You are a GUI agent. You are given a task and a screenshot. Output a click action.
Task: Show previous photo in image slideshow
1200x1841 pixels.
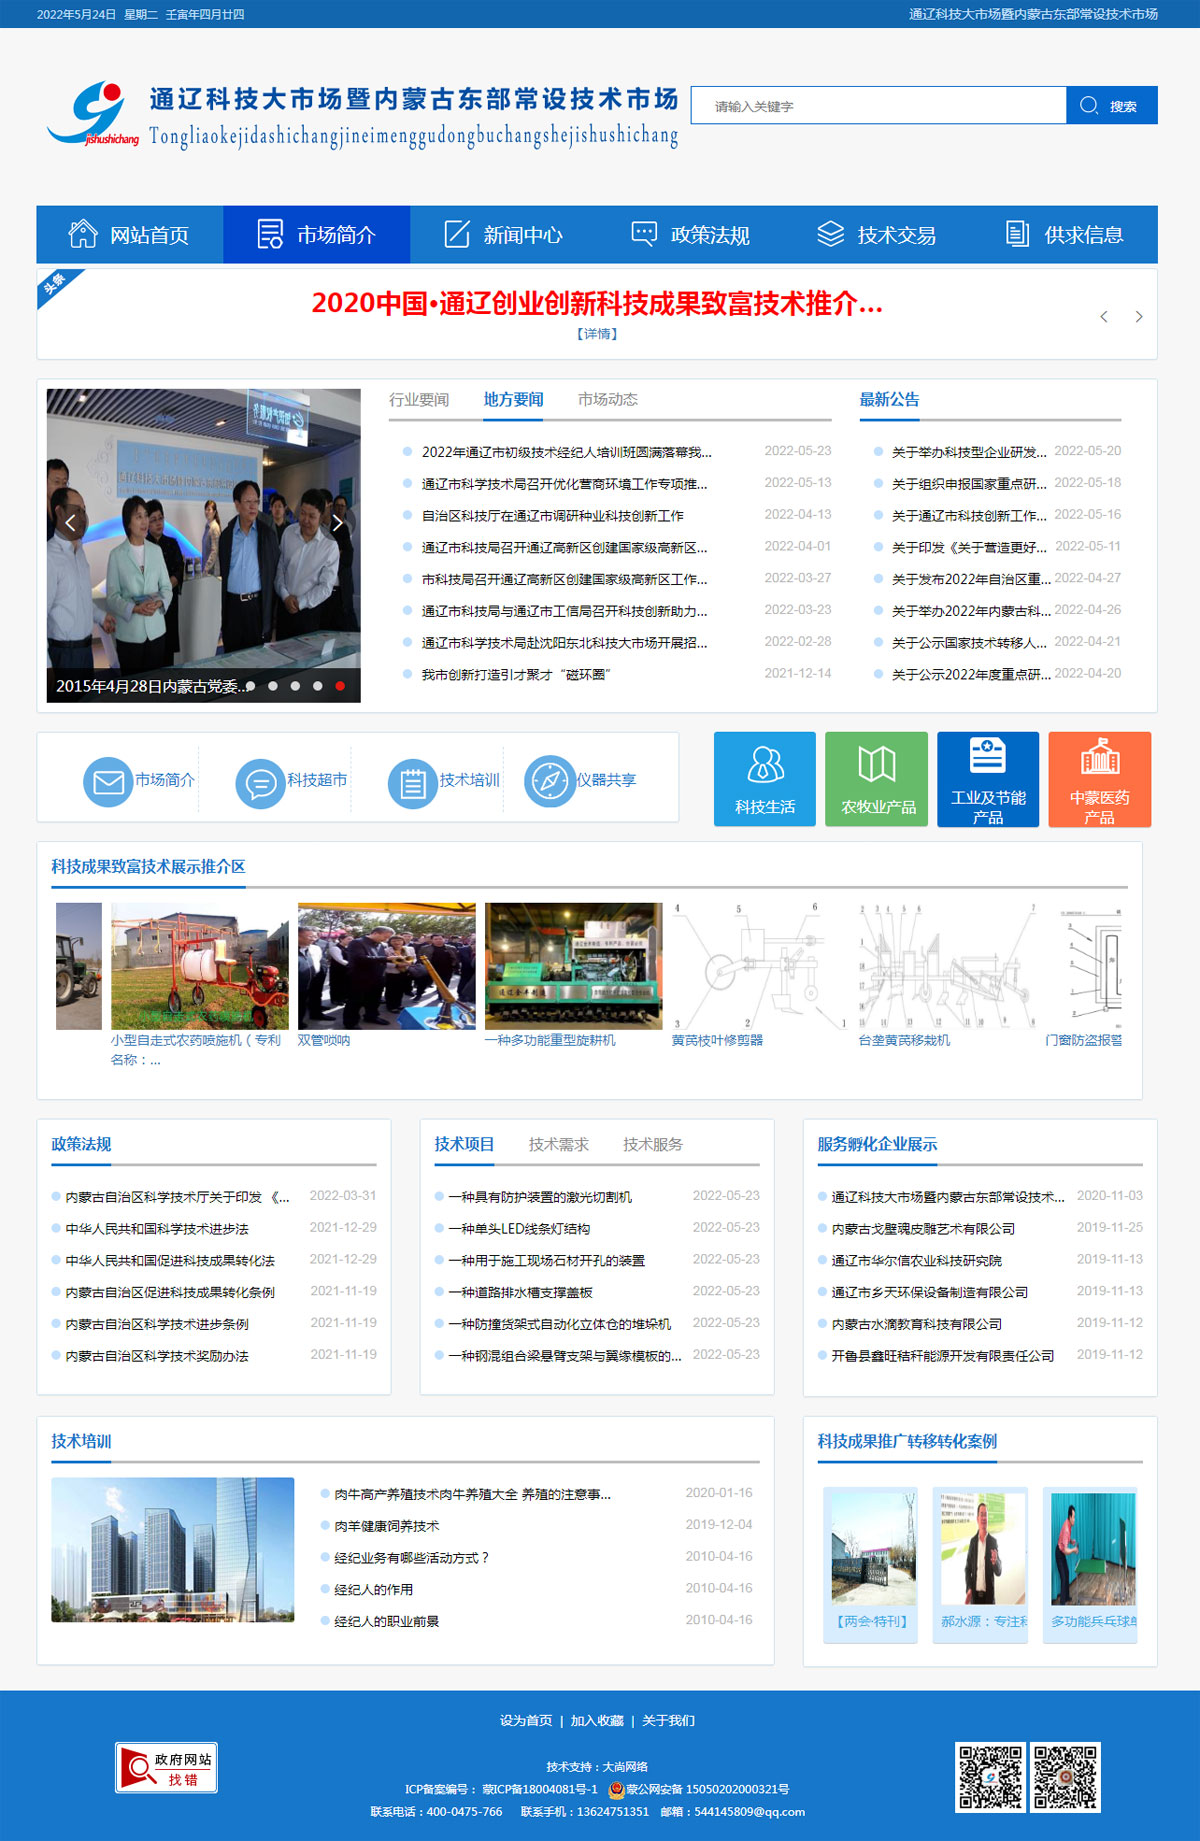coord(70,523)
